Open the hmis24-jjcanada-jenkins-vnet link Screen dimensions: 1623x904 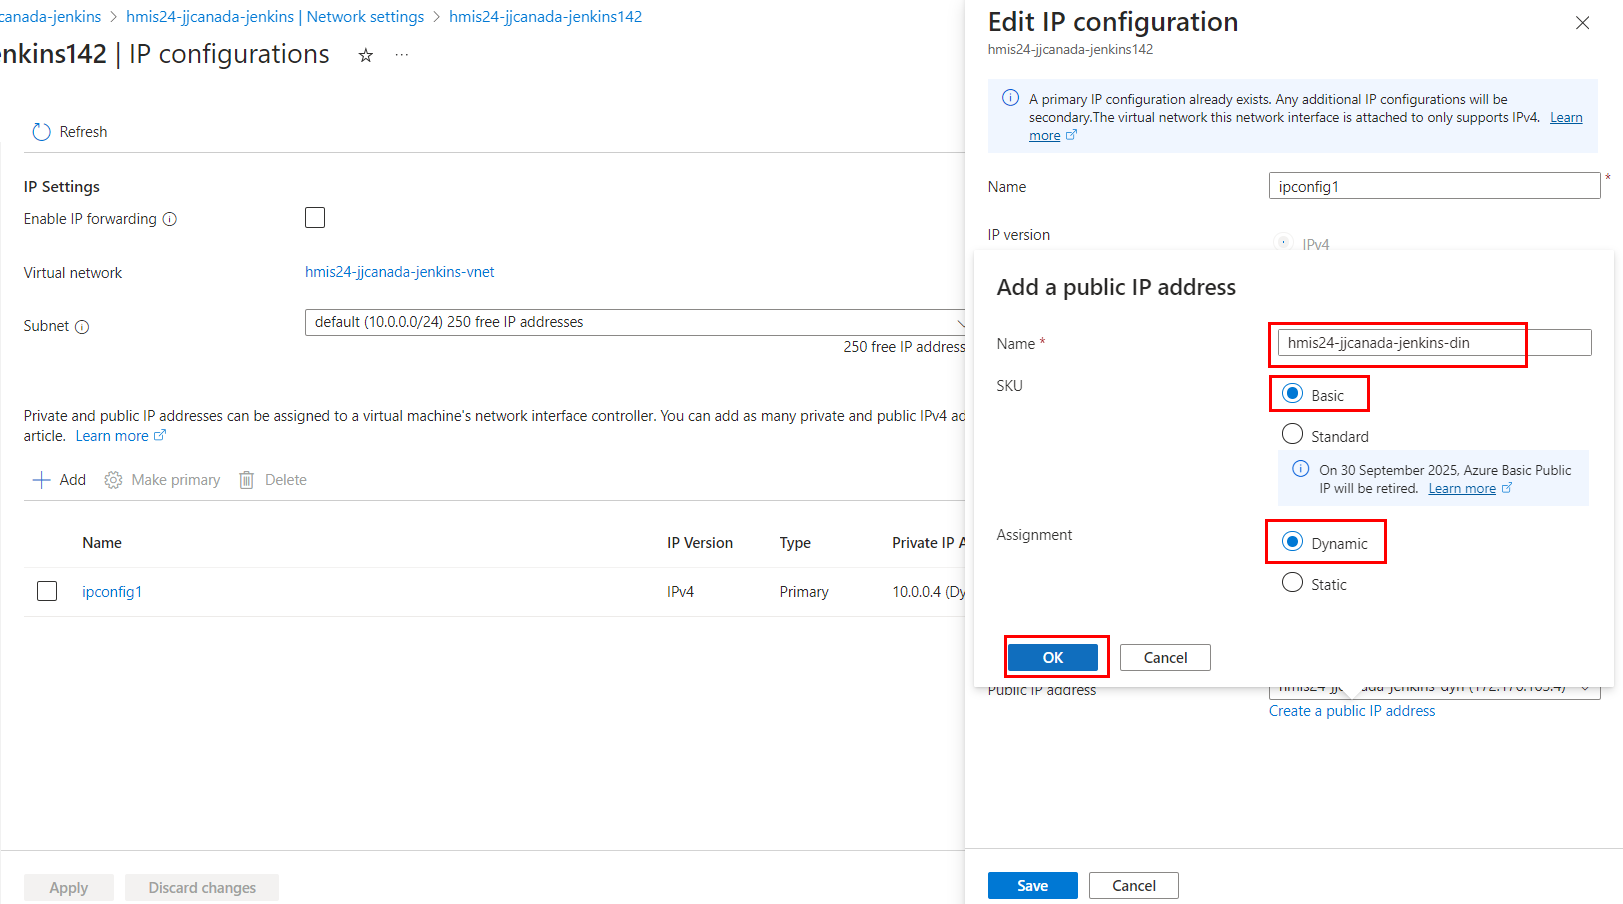[x=399, y=272]
